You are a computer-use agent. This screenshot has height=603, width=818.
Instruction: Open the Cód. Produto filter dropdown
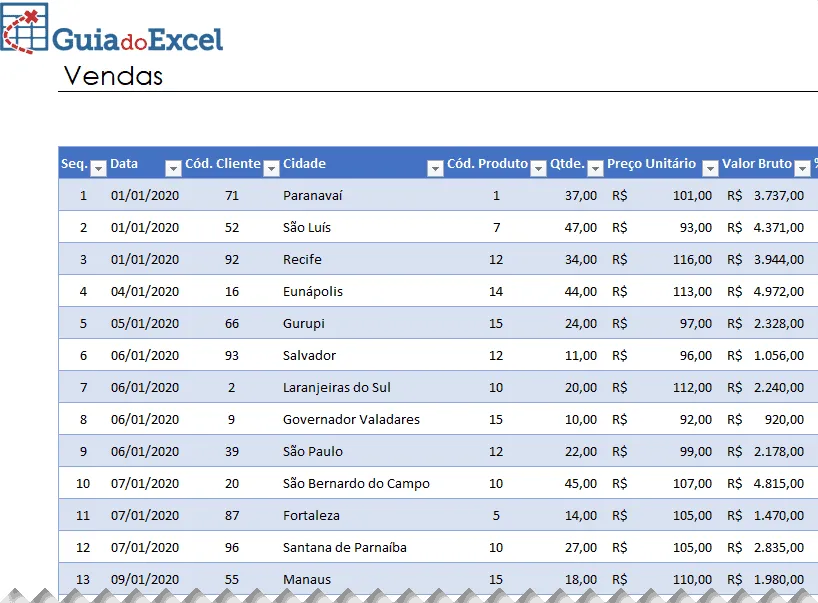[538, 168]
